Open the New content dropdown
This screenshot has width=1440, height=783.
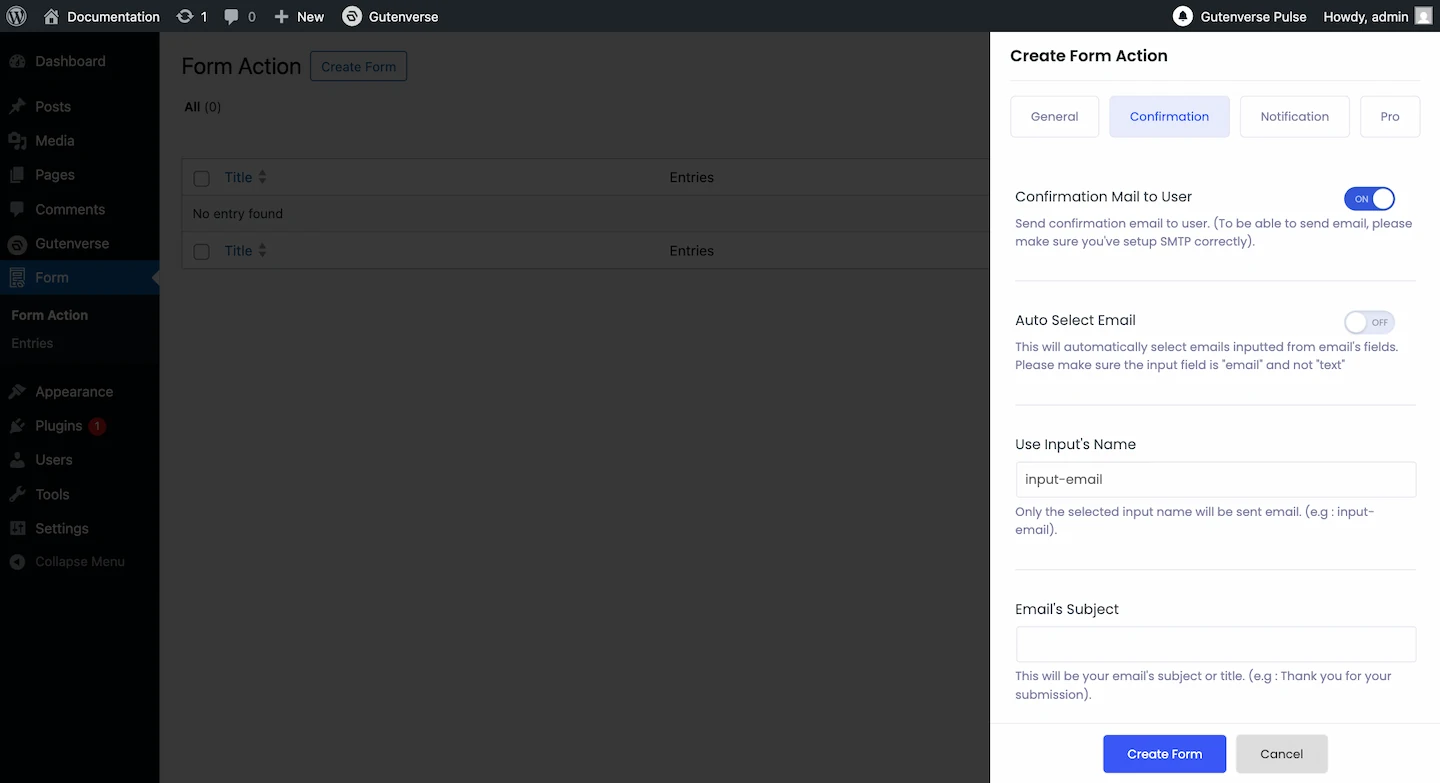[x=299, y=16]
